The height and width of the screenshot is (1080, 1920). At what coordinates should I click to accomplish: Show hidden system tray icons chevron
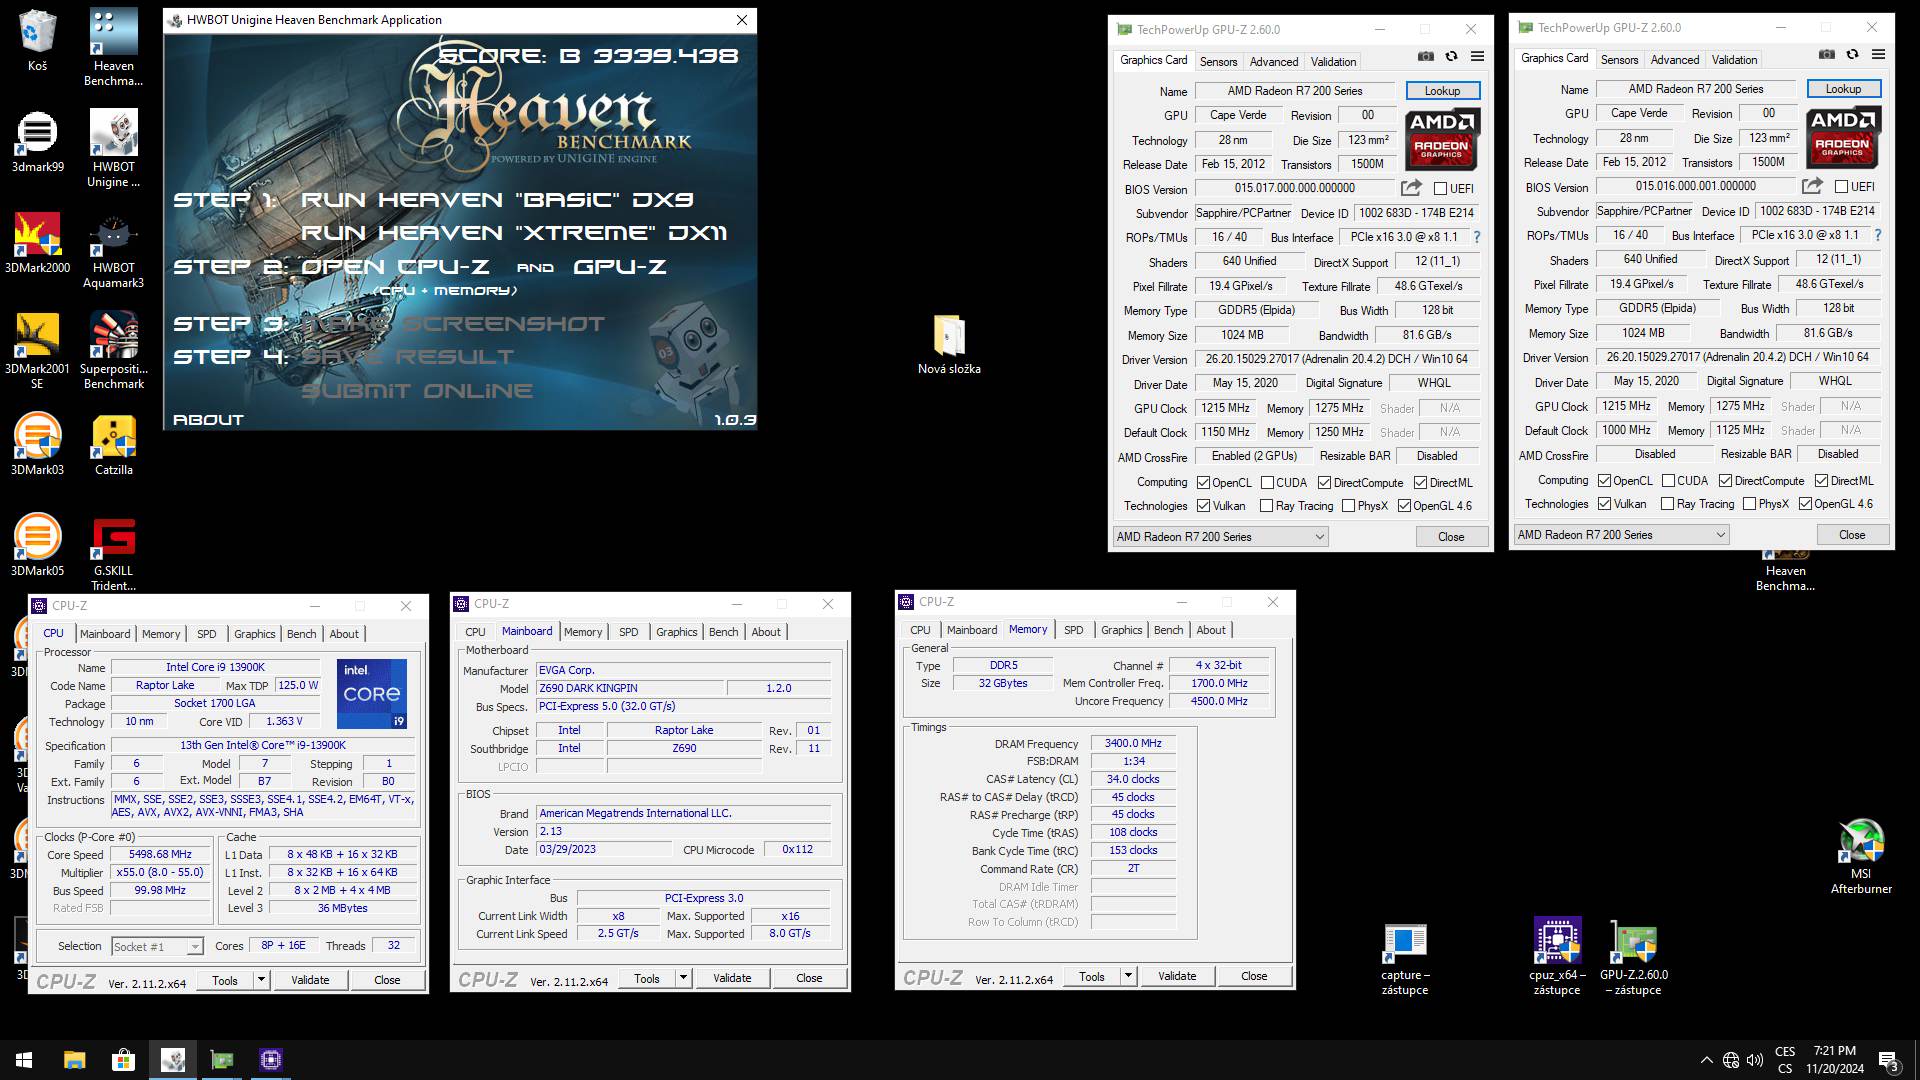(x=1706, y=1060)
